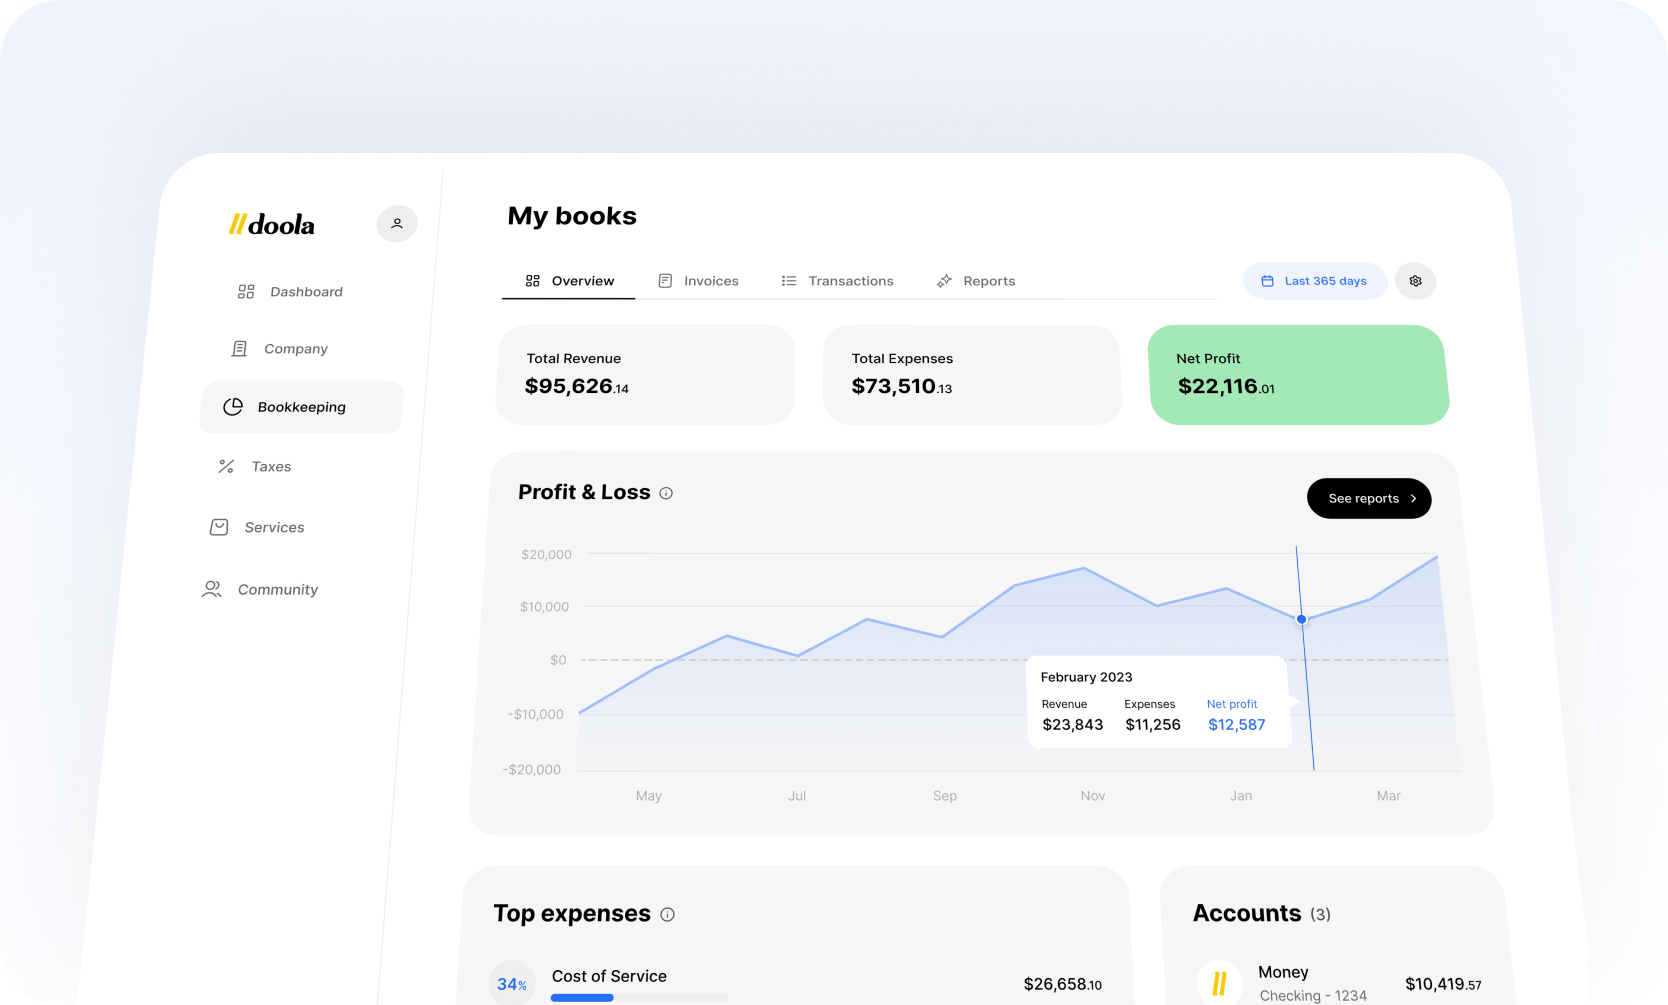
Task: Go to Dashboard in the sidebar
Action: click(x=290, y=292)
